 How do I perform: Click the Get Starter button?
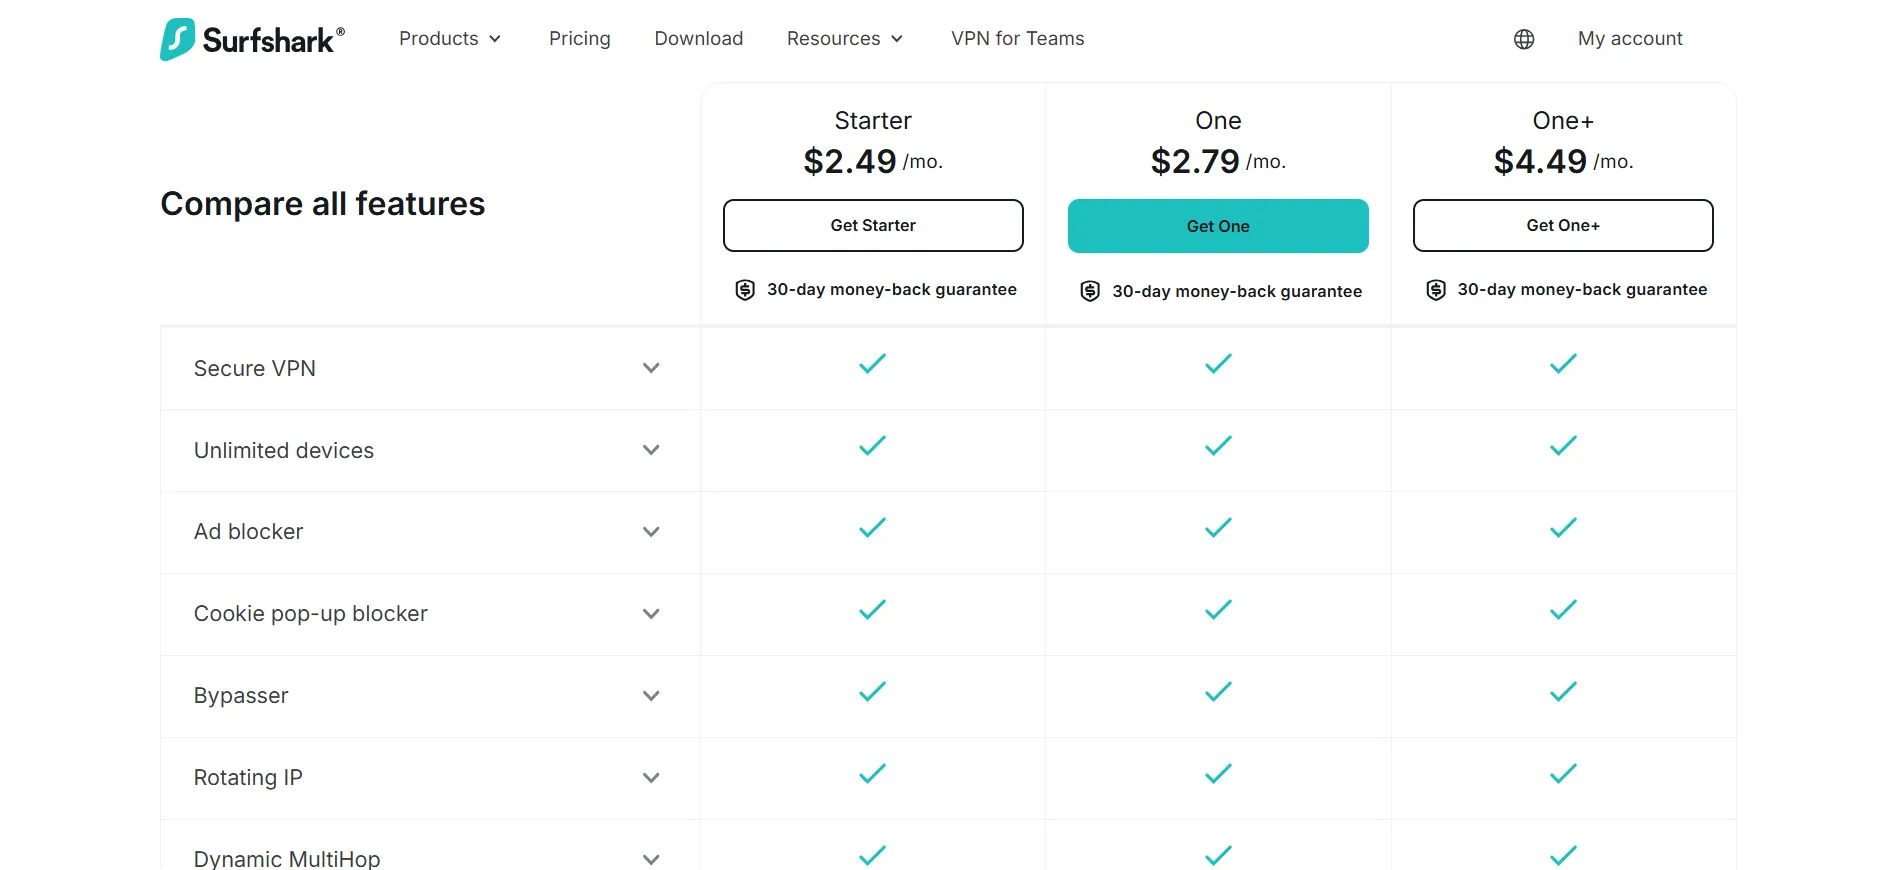[873, 225]
